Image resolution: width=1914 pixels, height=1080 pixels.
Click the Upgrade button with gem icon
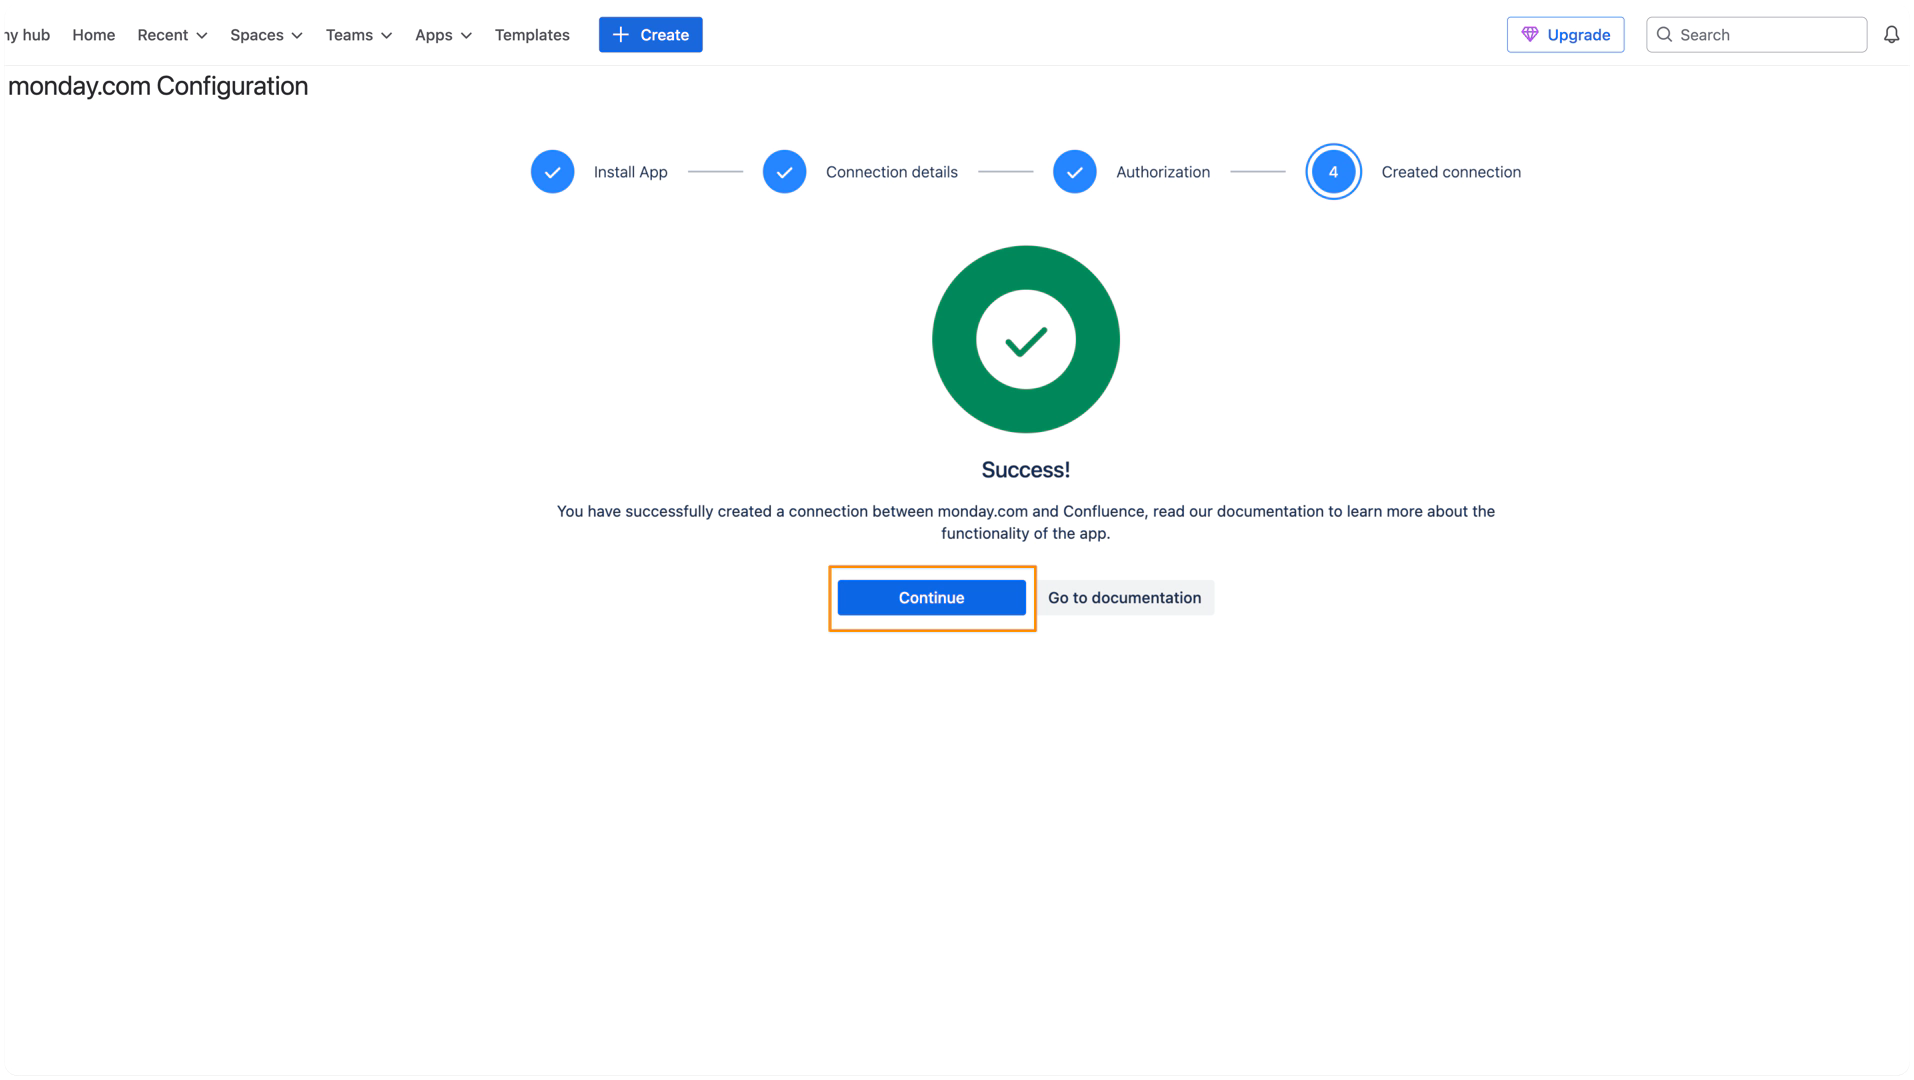point(1565,35)
